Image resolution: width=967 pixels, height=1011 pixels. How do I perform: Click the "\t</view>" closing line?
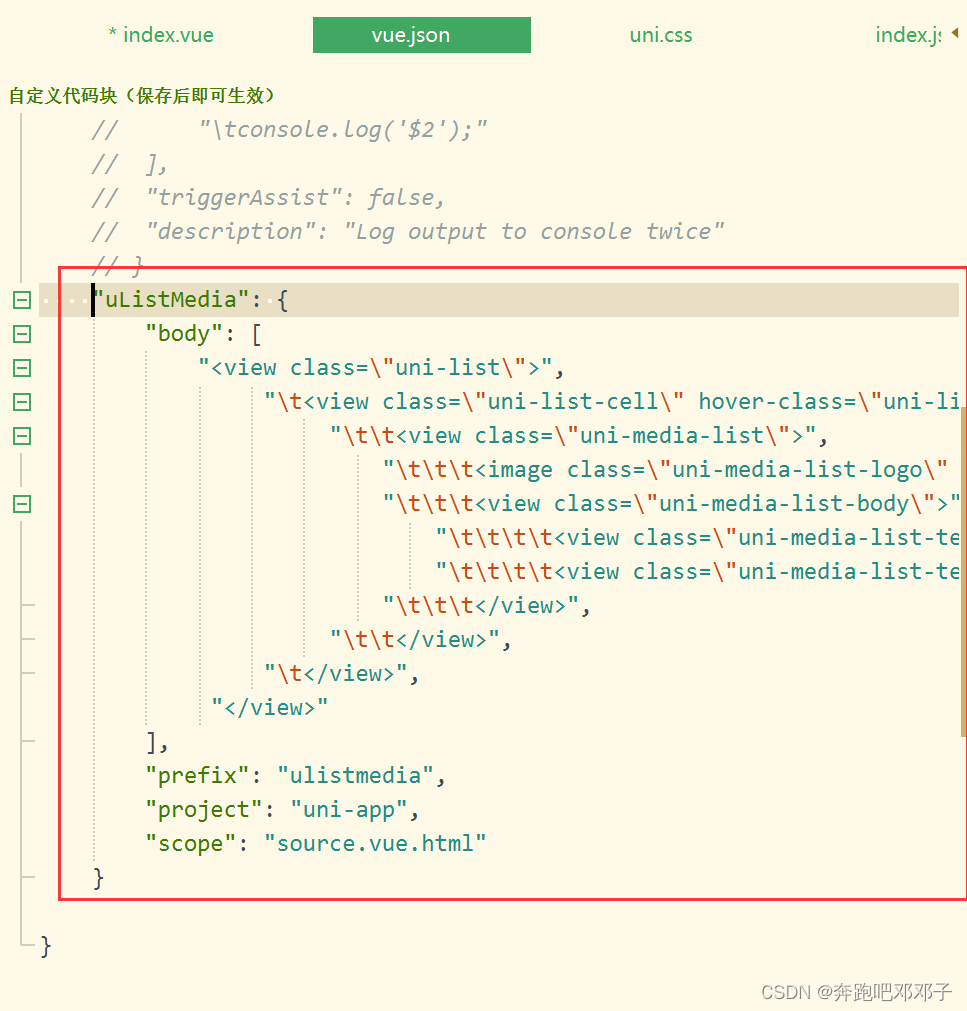(342, 674)
